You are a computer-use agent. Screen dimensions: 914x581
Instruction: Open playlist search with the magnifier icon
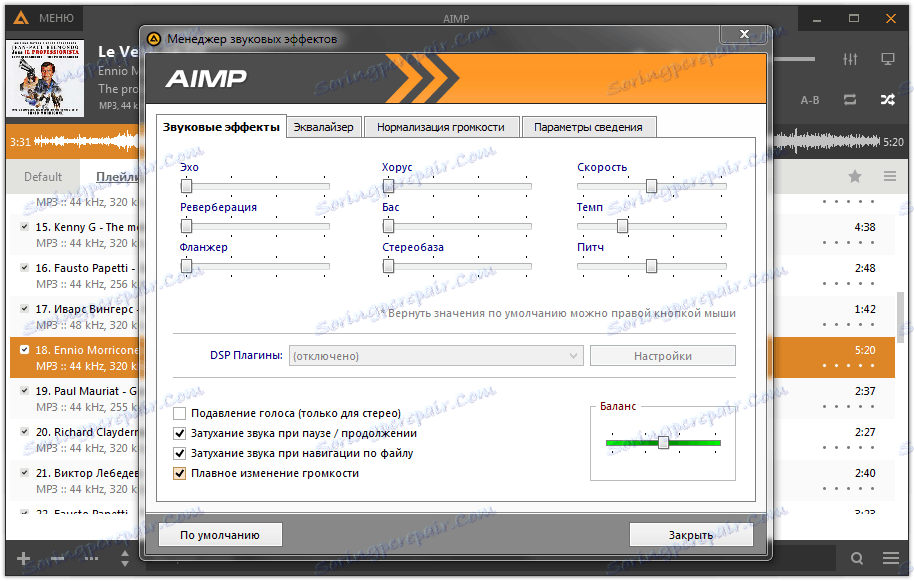coord(857,558)
